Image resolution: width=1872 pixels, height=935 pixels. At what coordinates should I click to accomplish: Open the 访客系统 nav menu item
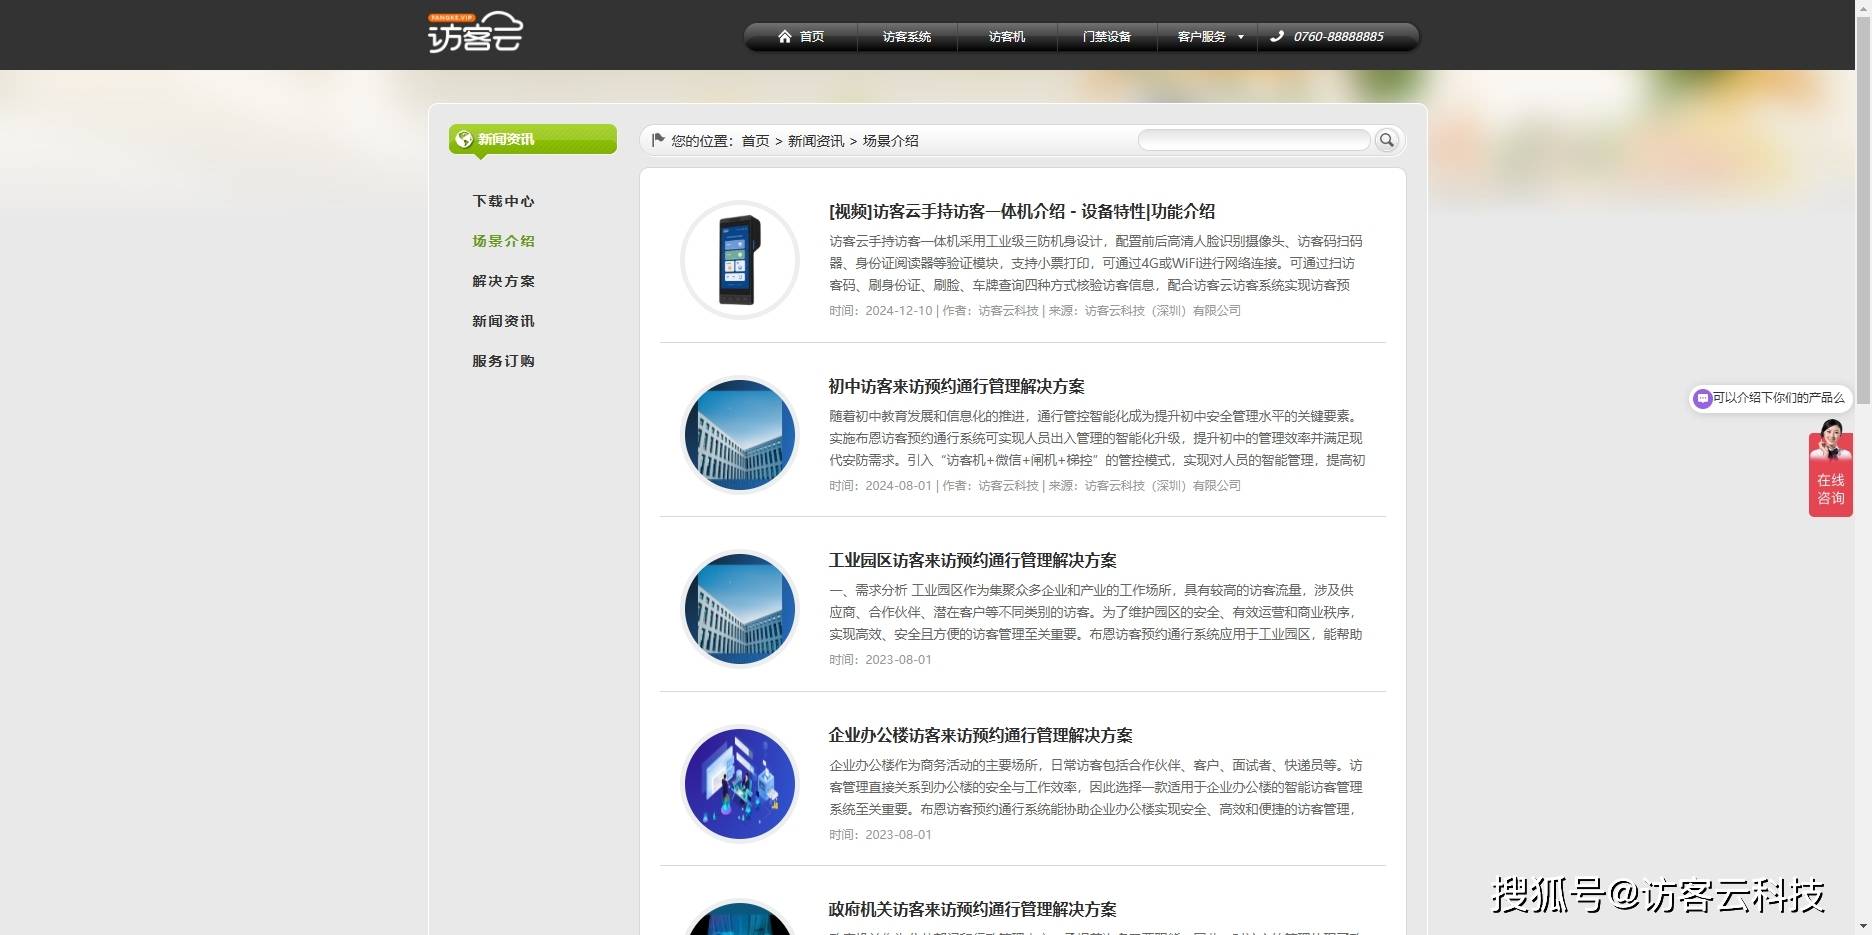[x=906, y=37]
